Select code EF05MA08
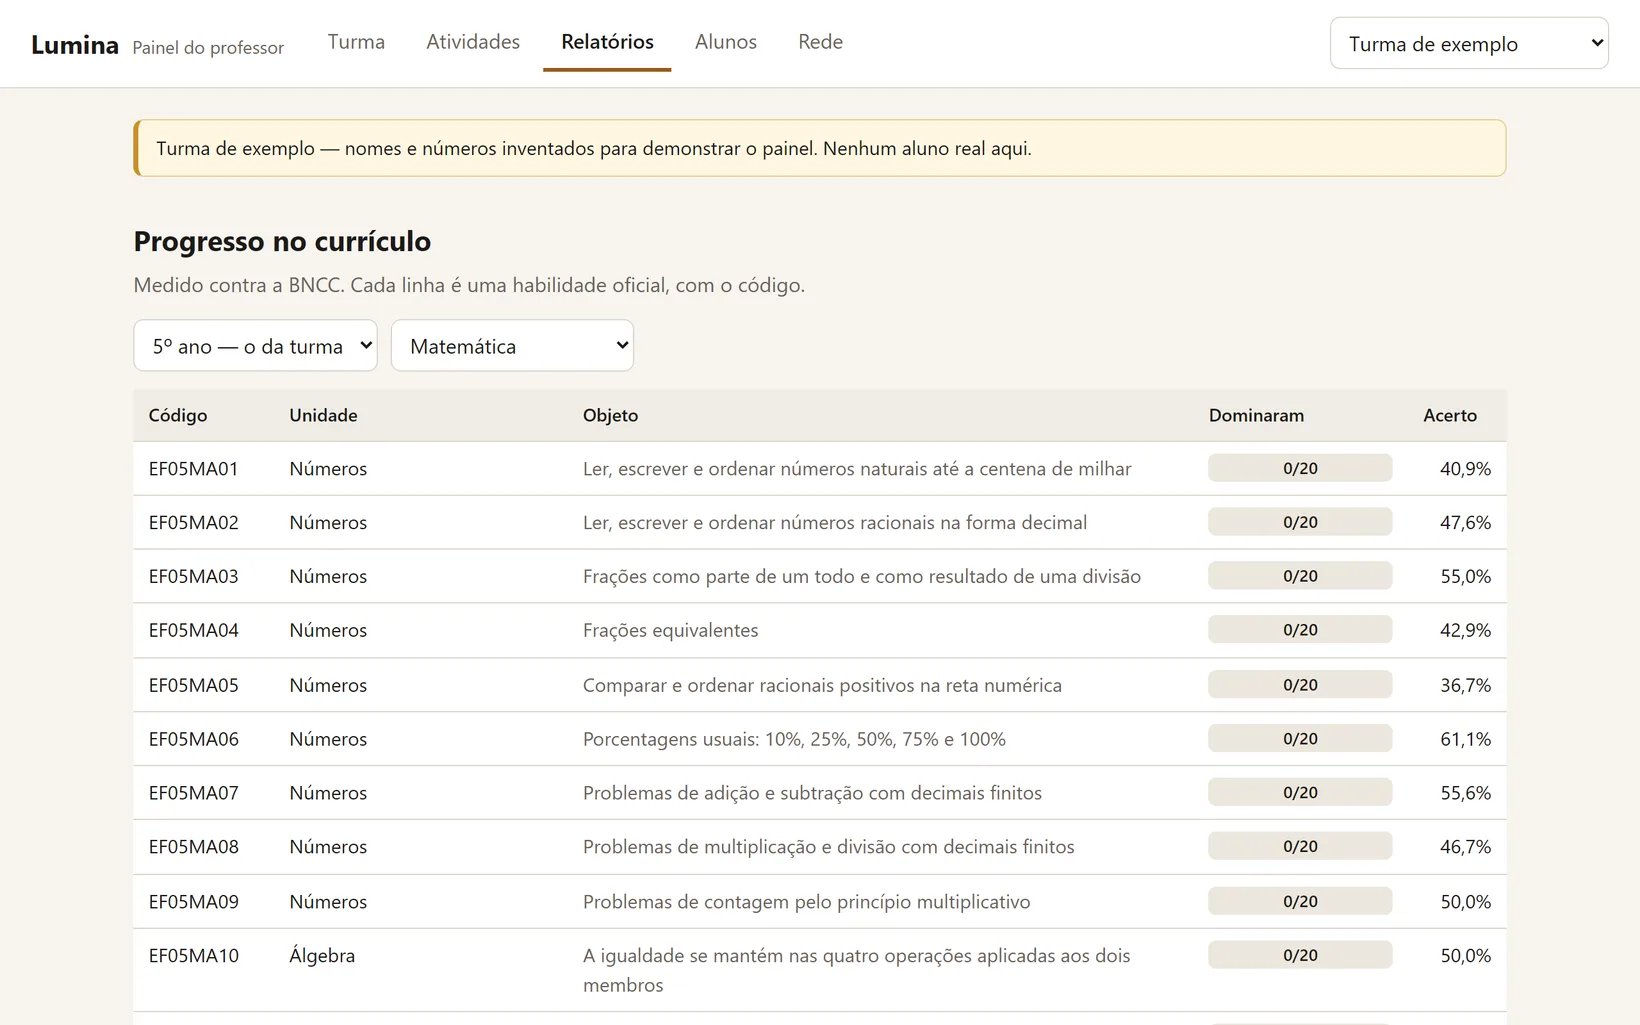Viewport: 1640px width, 1025px height. pyautogui.click(x=194, y=847)
